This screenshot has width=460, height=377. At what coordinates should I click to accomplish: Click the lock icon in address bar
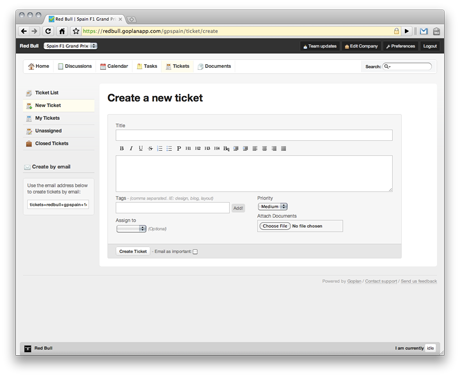point(396,31)
